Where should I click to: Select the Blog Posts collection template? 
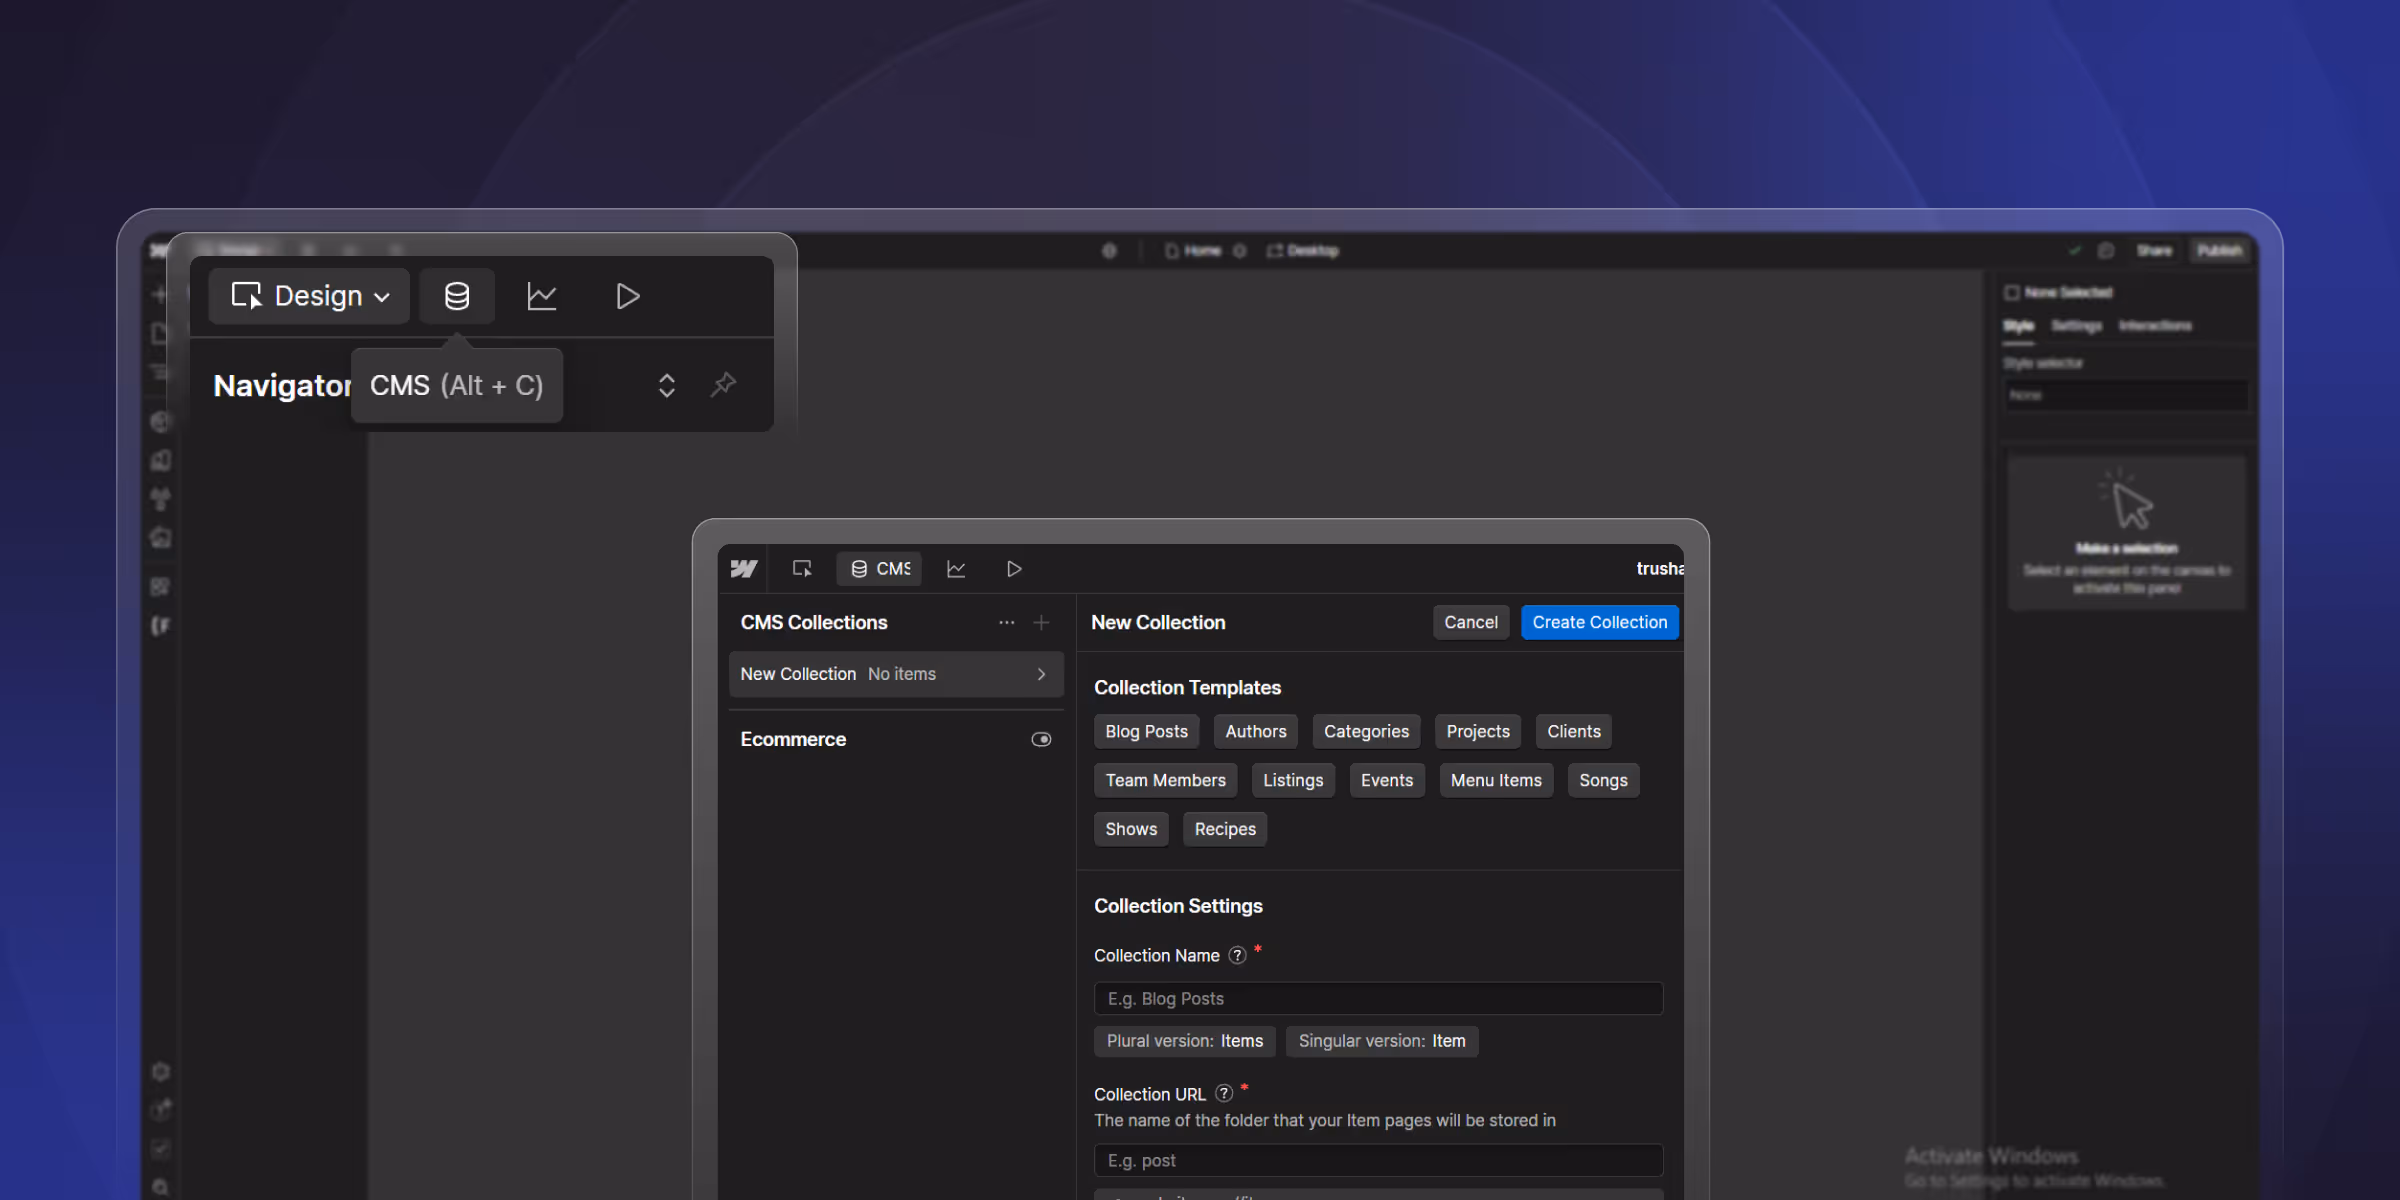[x=1146, y=731]
